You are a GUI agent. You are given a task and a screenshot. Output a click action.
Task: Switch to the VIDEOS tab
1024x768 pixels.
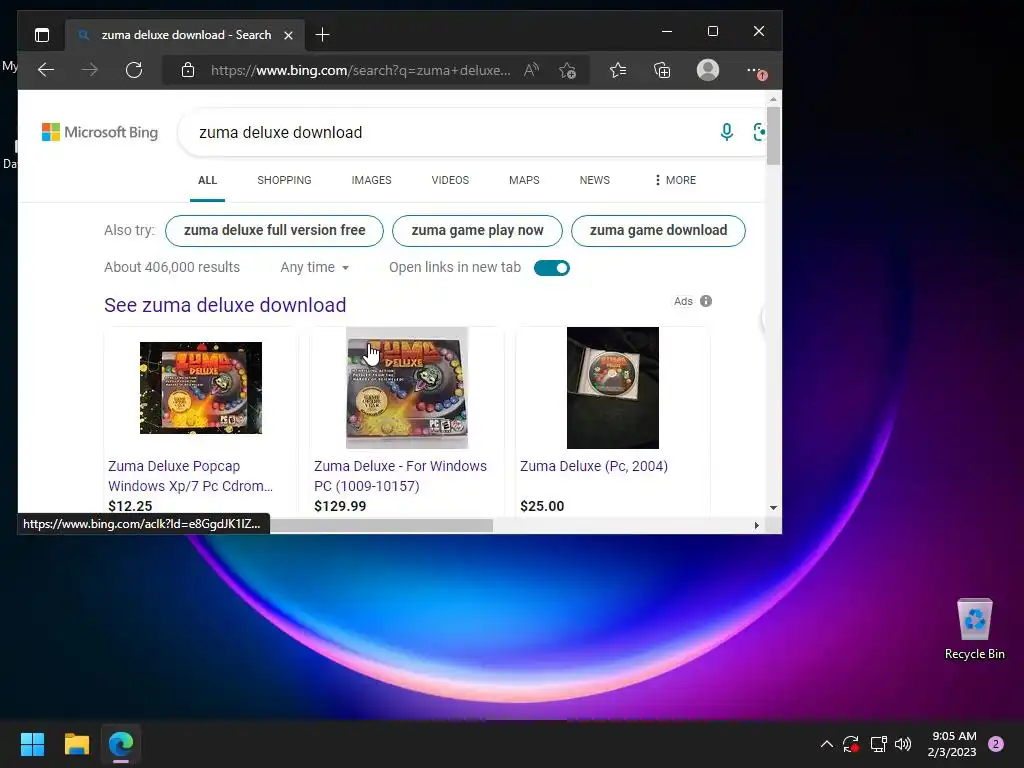(450, 180)
